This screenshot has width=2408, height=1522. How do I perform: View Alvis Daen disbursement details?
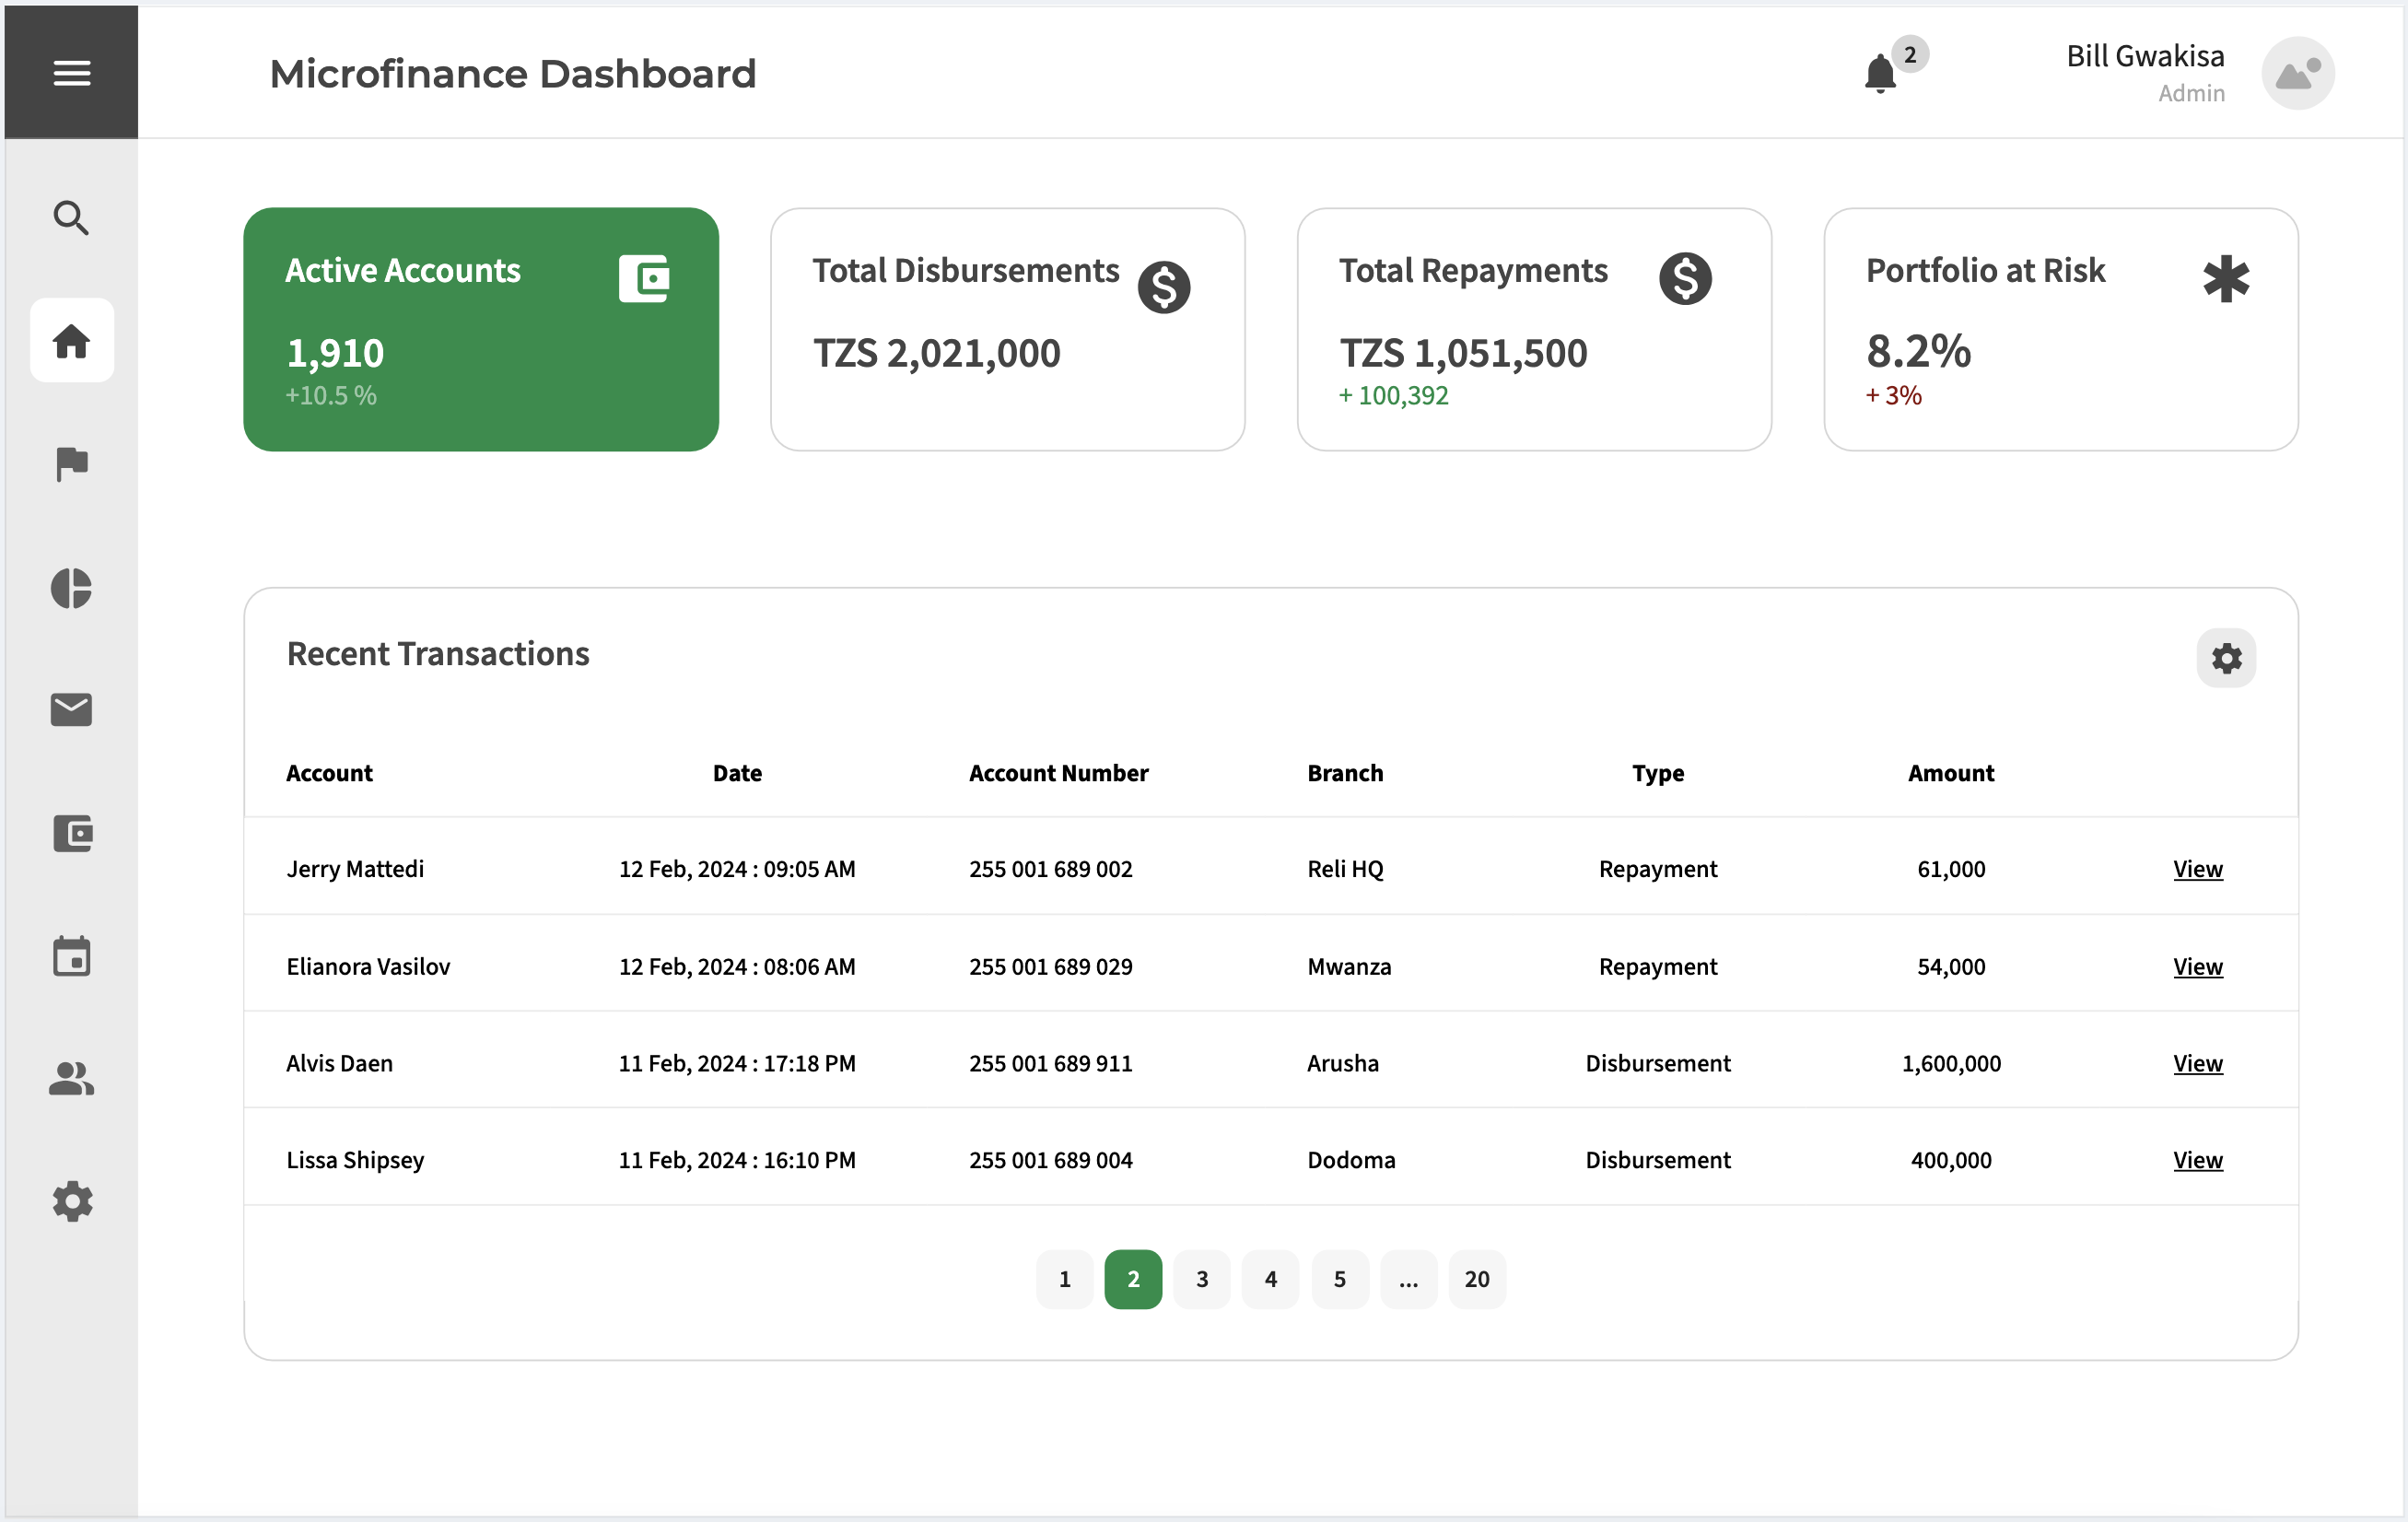pyautogui.click(x=2197, y=1063)
